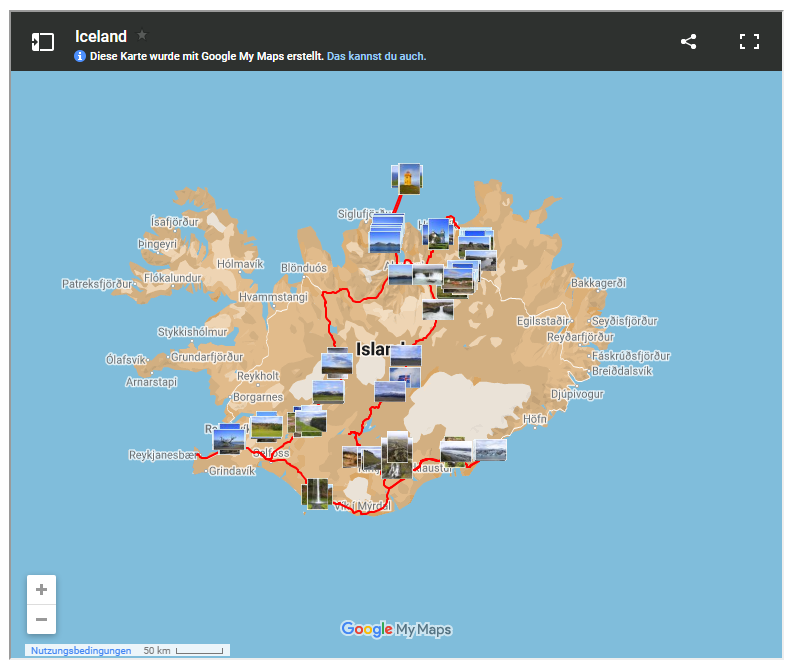Screen dimensions: 793x670
Task: Open the sculpture photo near Reykjanesbær
Action: (229, 440)
